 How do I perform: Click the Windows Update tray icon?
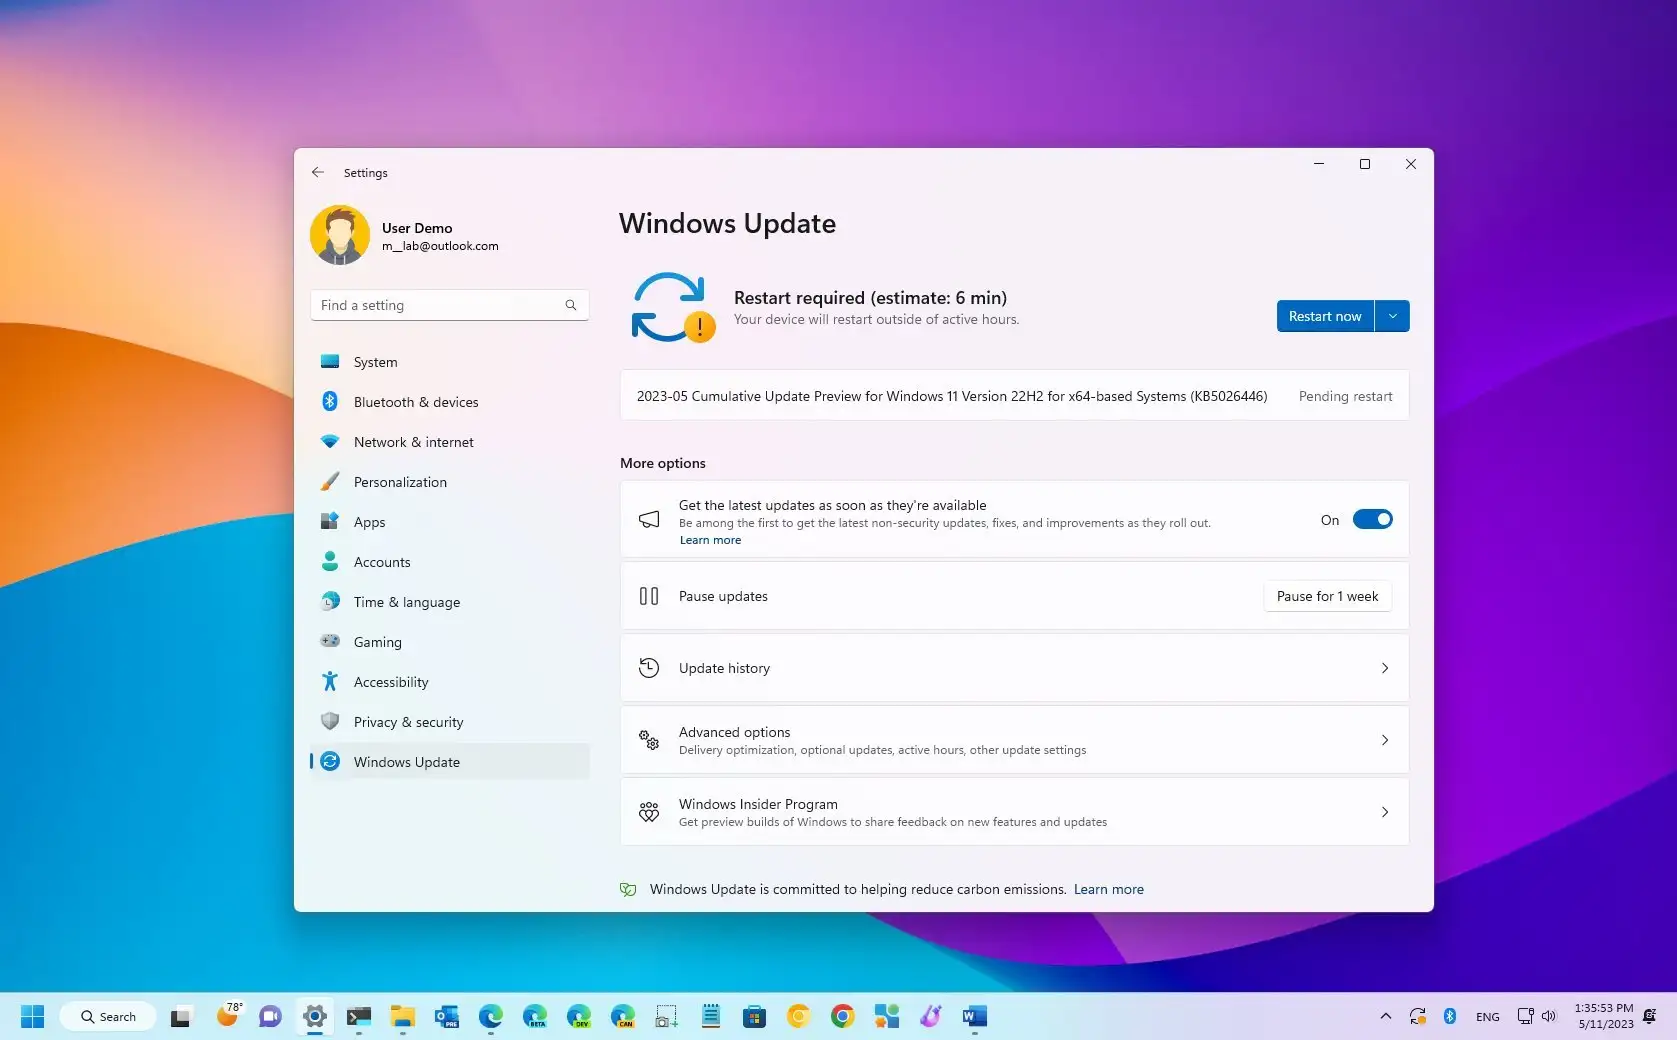[x=1417, y=1016]
